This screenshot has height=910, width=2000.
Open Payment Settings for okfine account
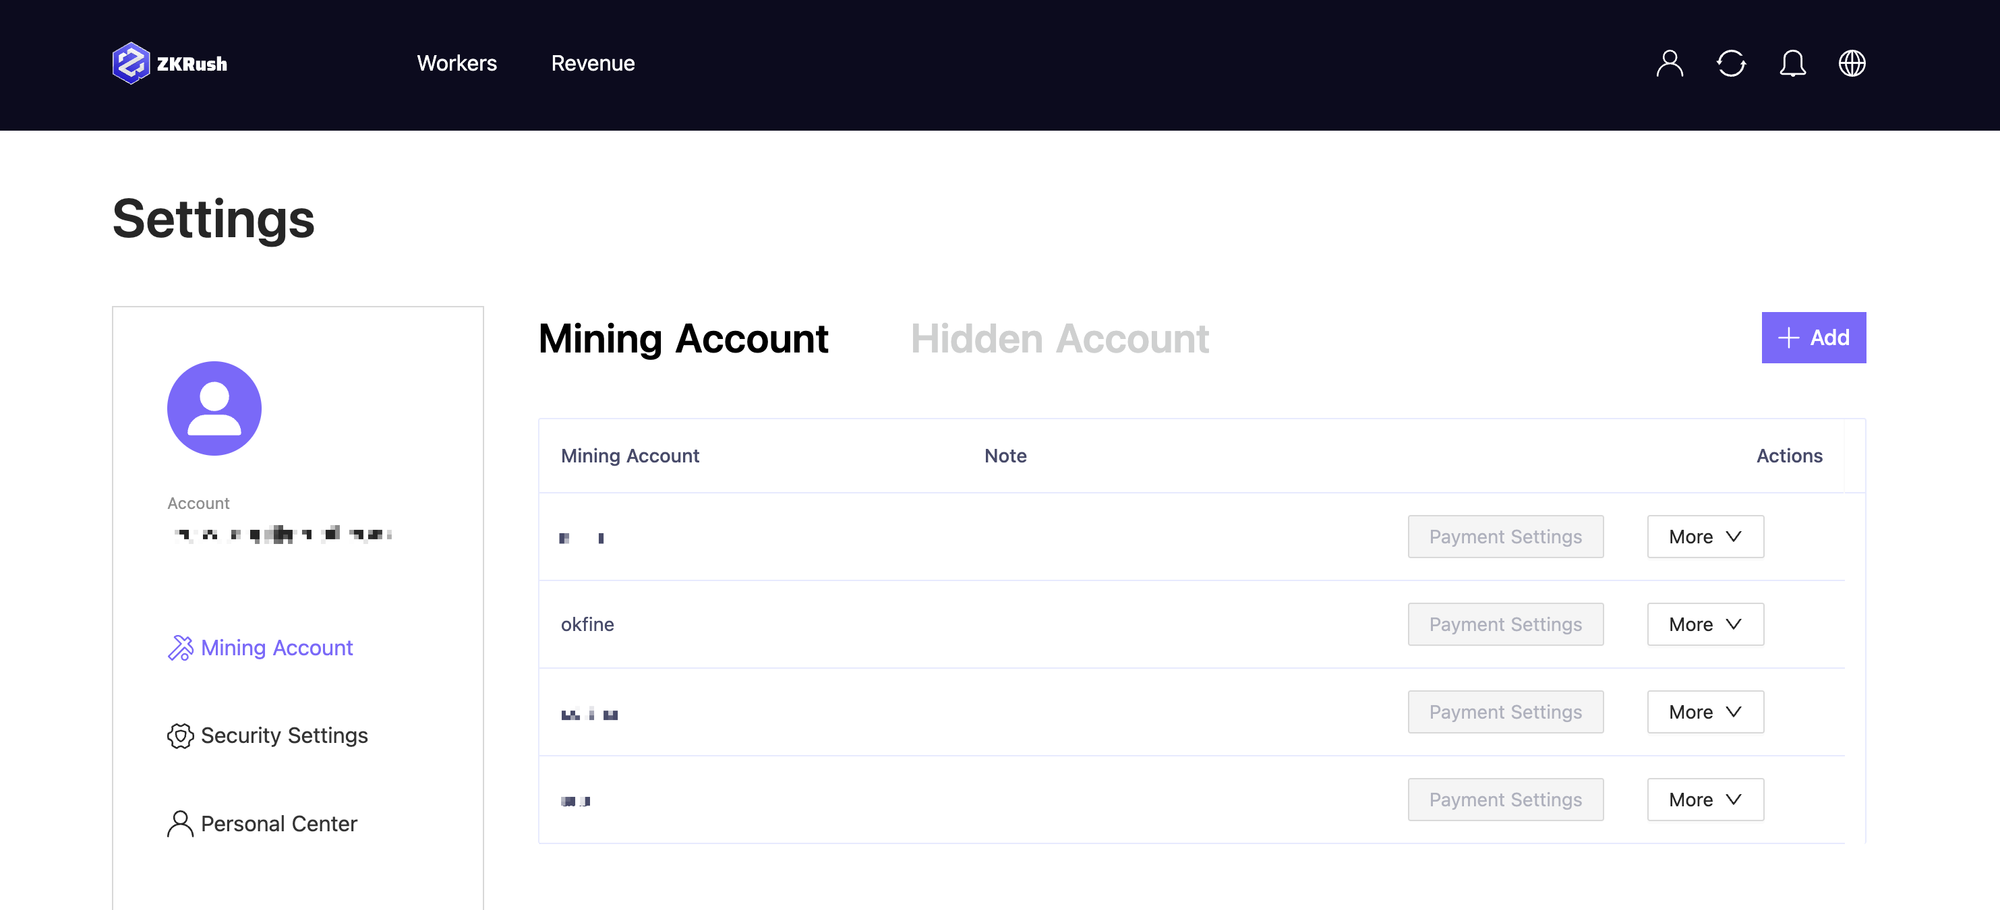pos(1505,624)
